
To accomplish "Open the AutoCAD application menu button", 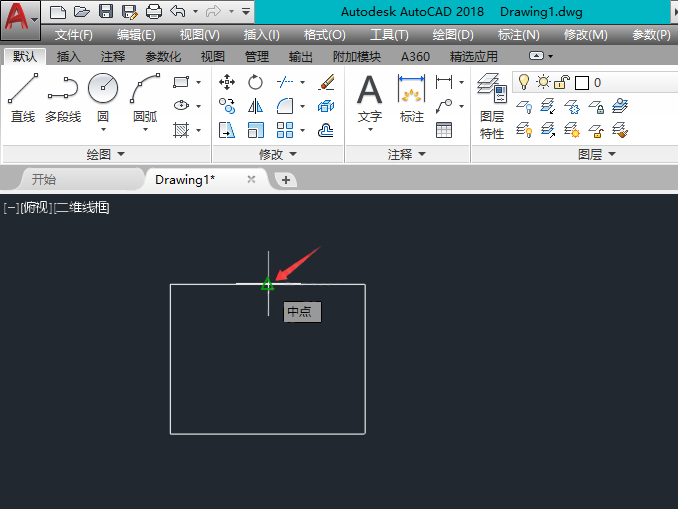I will pos(20,19).
